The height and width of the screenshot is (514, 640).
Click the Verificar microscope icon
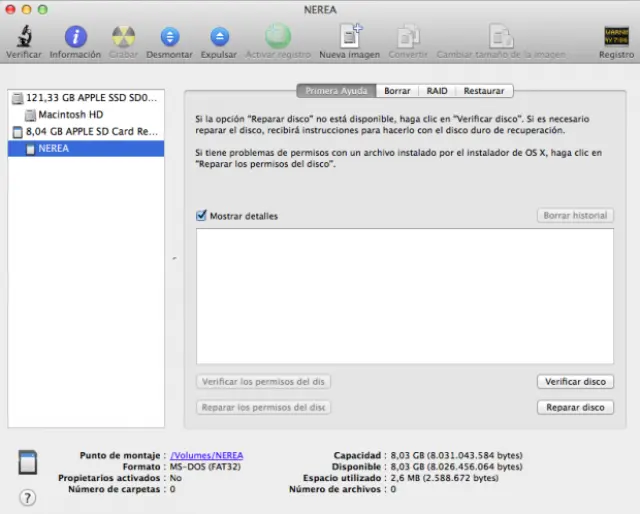[x=23, y=37]
